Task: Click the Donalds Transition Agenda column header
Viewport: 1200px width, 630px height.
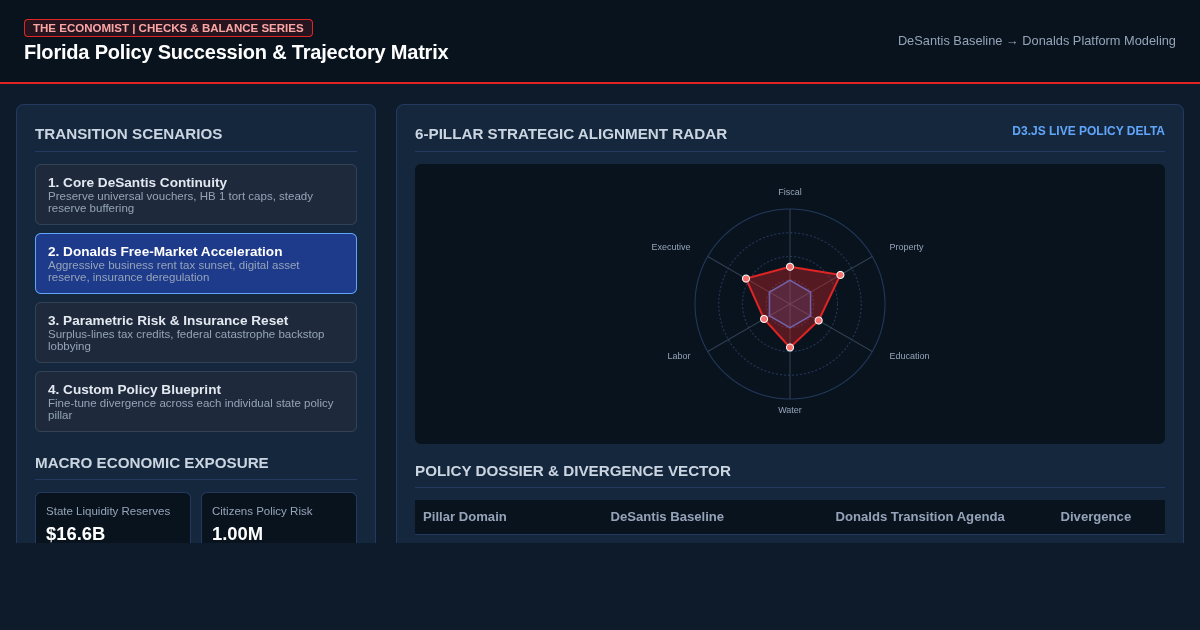Action: pos(920,517)
